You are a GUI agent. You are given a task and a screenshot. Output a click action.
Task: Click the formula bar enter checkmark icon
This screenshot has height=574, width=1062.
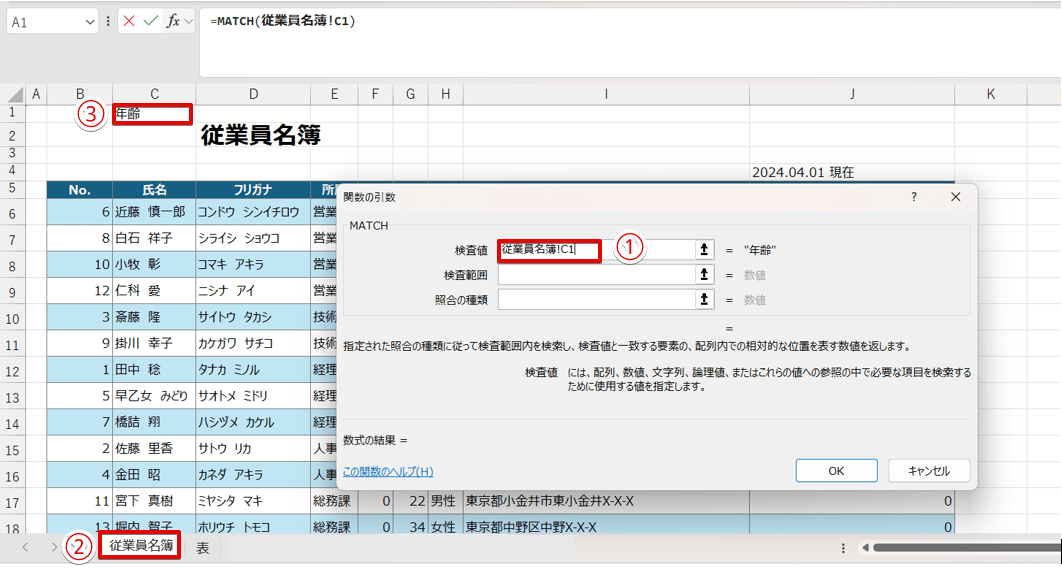click(150, 21)
